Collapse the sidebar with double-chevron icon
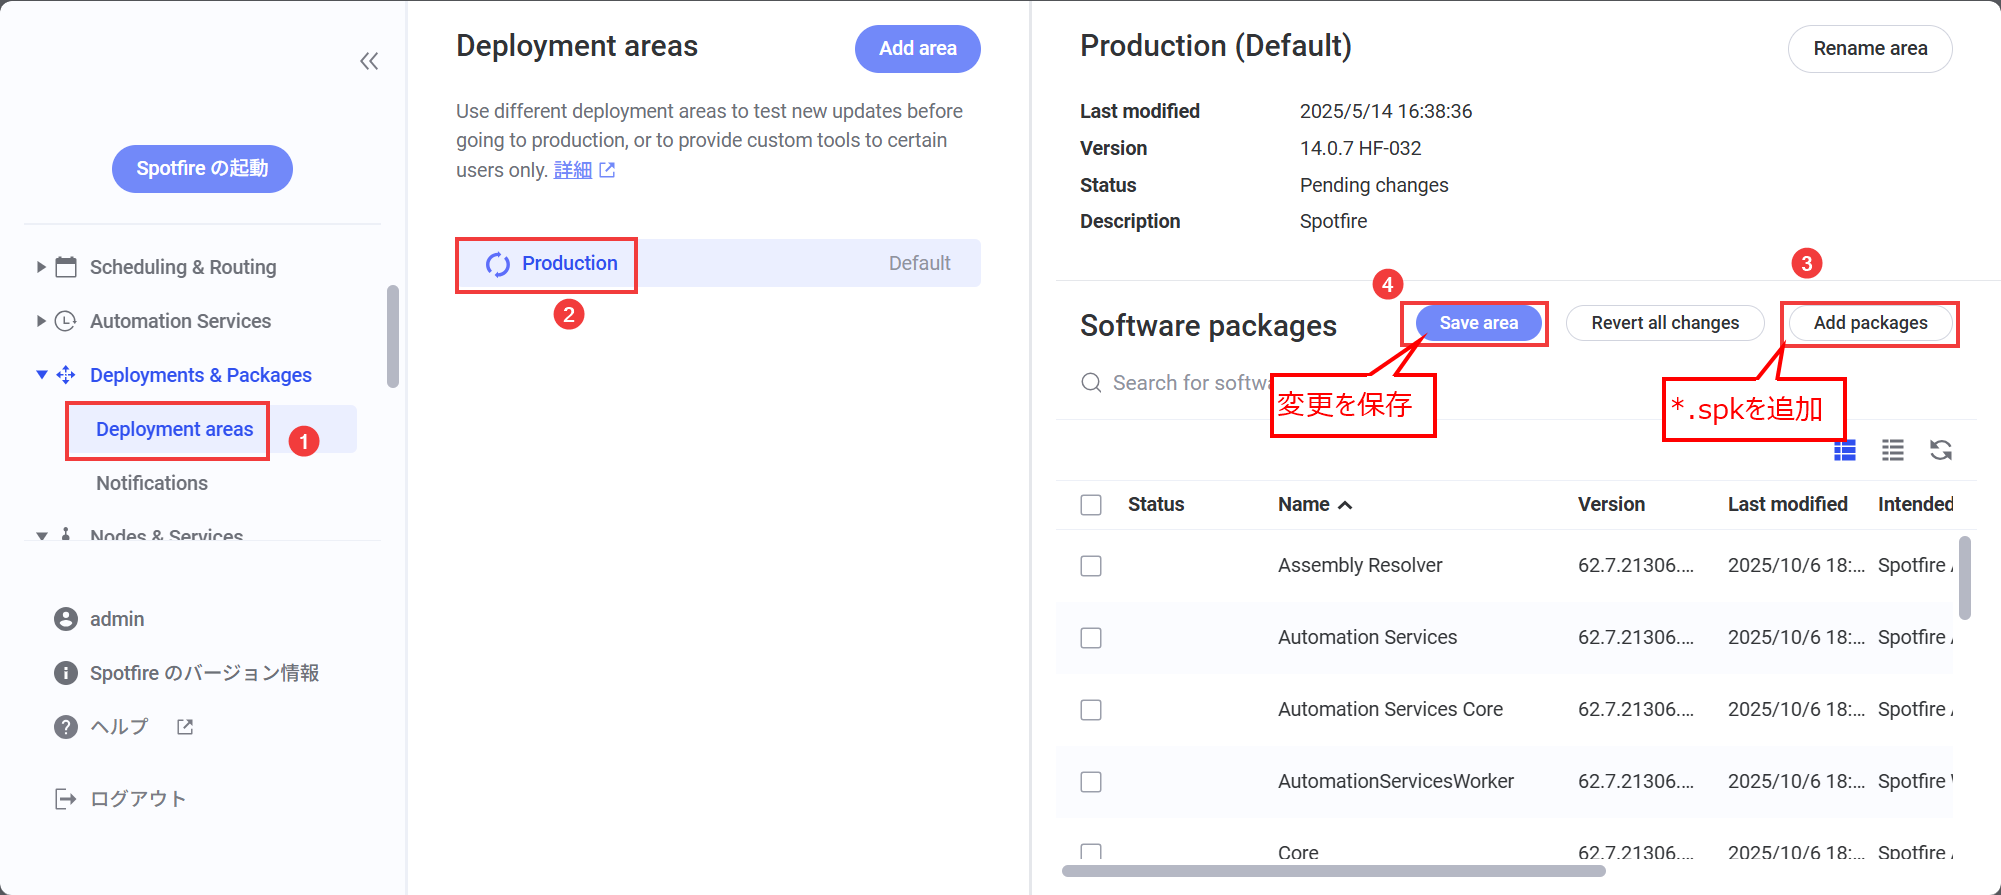This screenshot has height=895, width=2001. [369, 62]
